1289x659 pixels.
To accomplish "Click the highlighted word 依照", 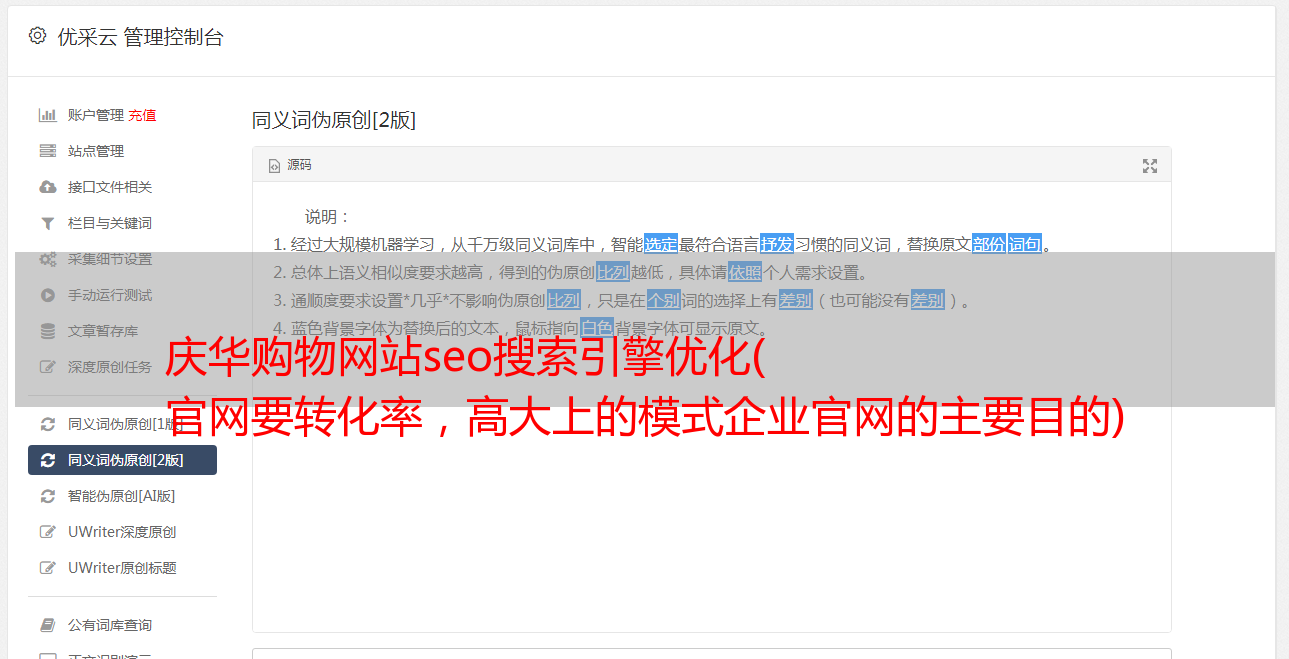I will [744, 272].
